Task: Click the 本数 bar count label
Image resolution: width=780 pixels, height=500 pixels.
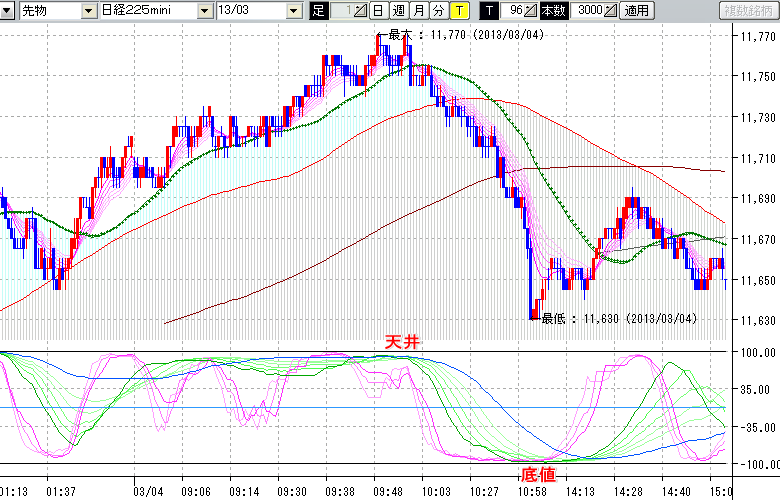Action: (552, 11)
